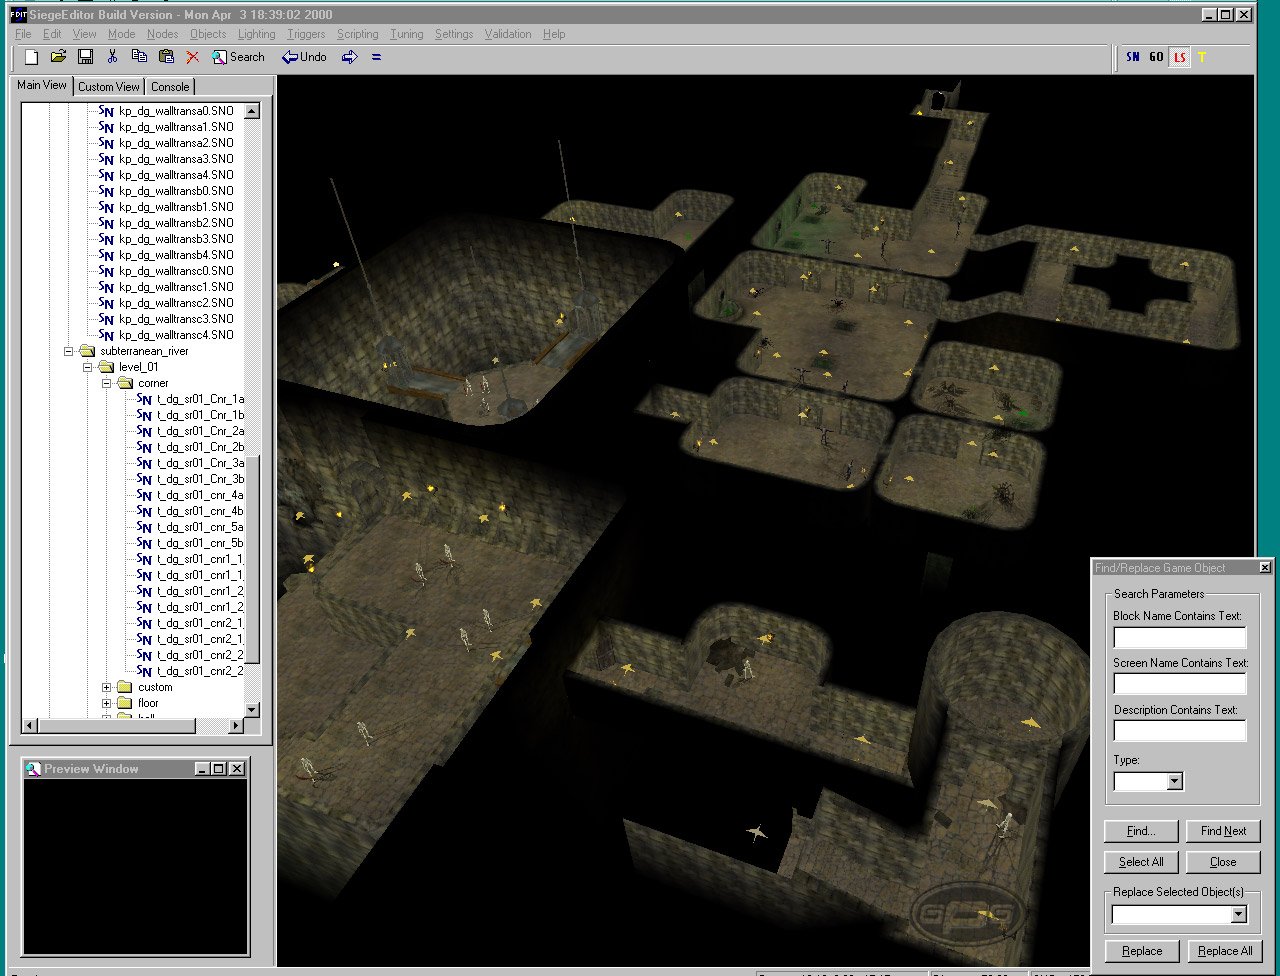Click the red X delete icon

[x=193, y=57]
